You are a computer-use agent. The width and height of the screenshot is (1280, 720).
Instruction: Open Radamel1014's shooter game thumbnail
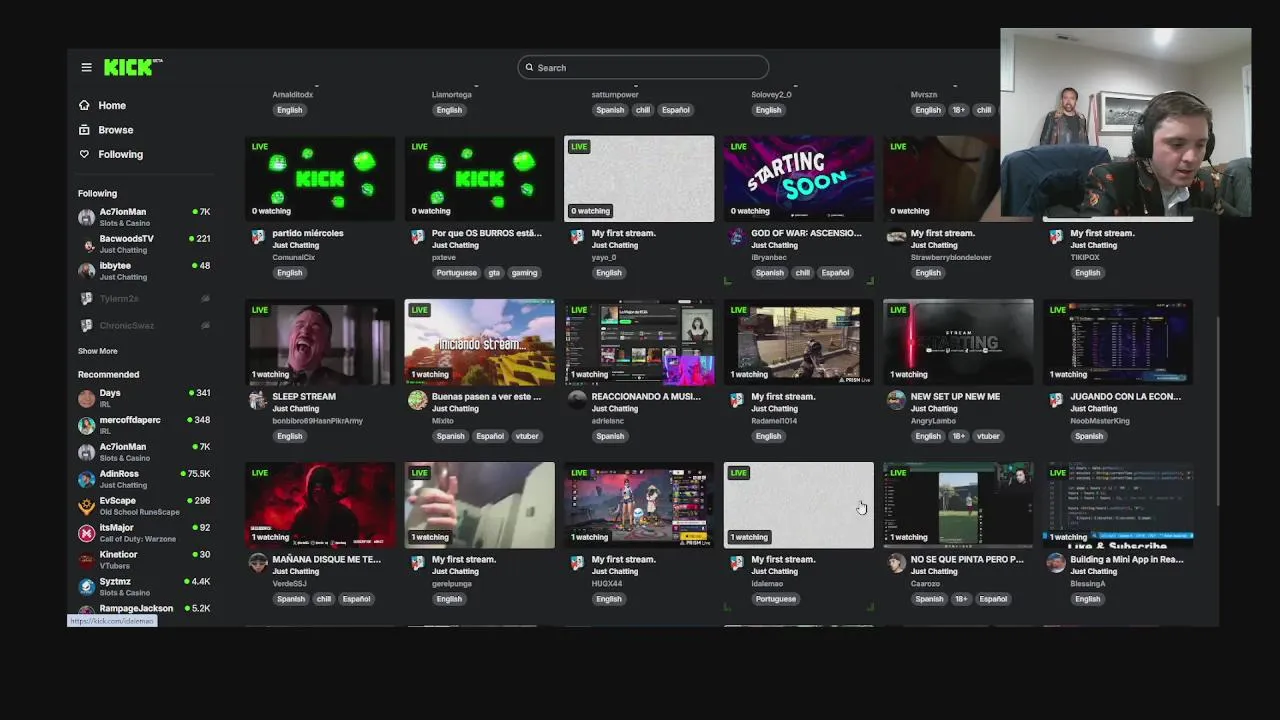click(799, 342)
